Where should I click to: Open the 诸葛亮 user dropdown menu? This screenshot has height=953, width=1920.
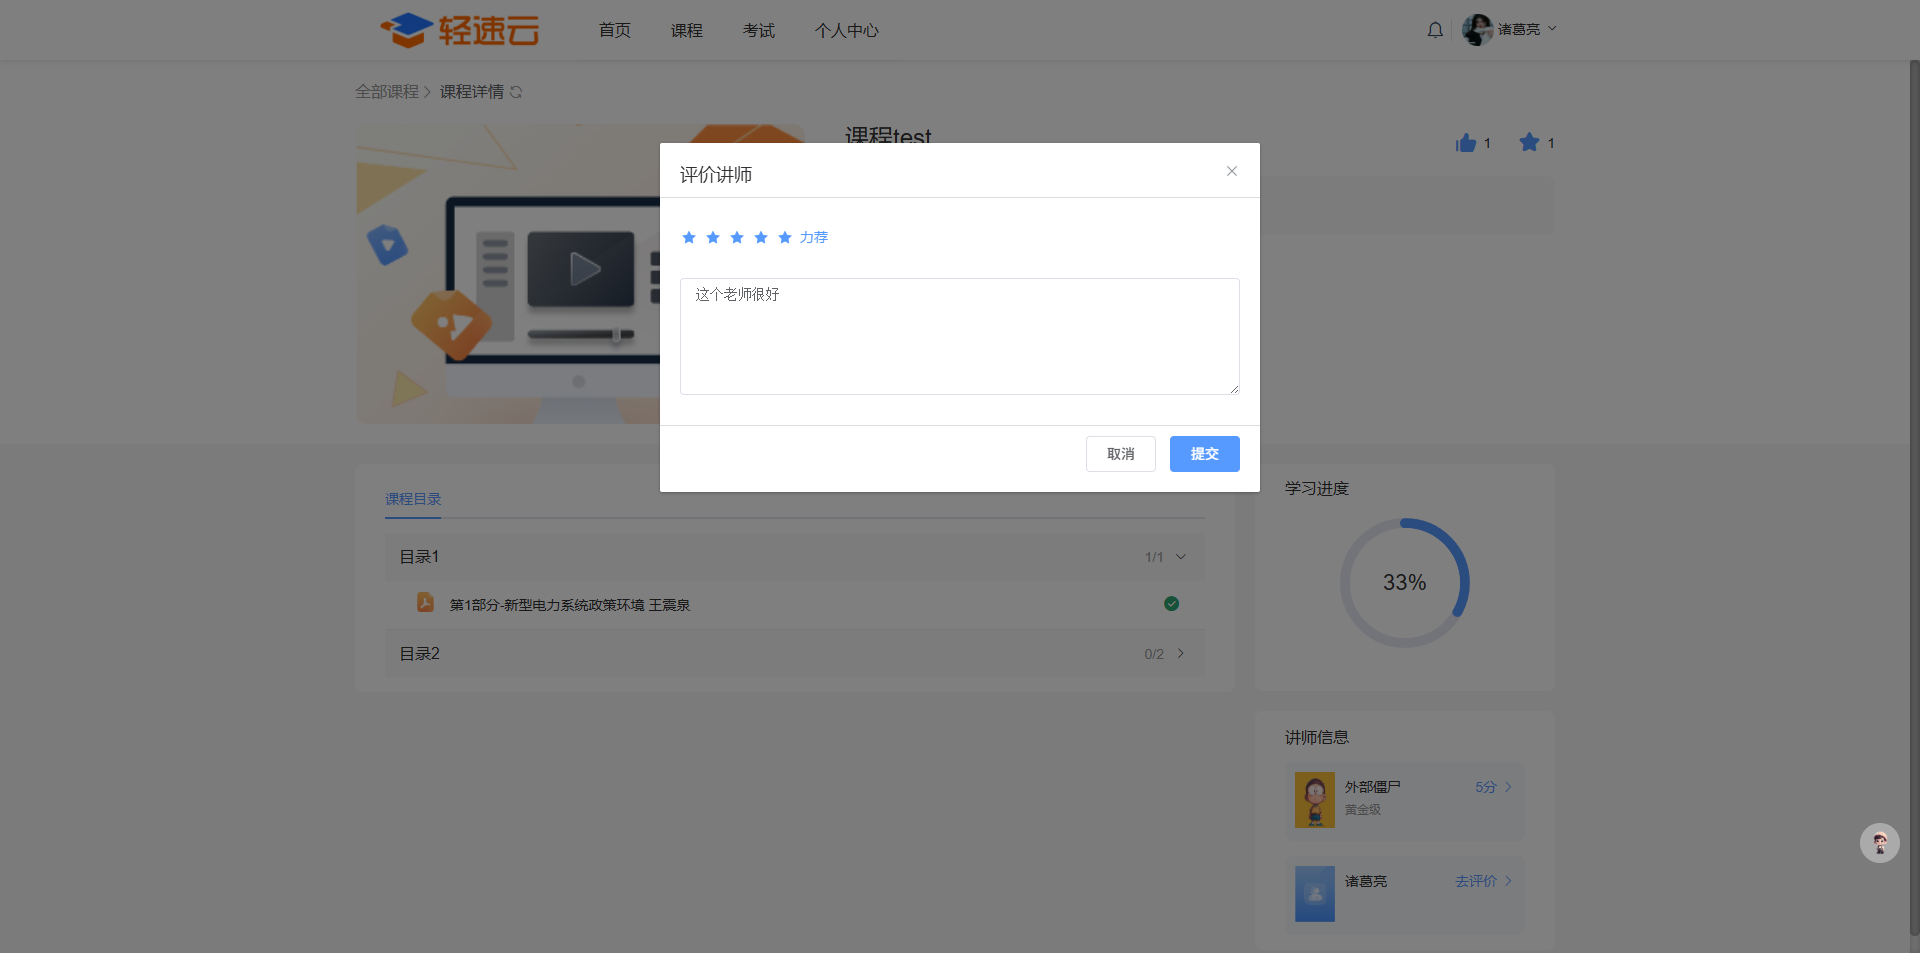[x=1510, y=30]
